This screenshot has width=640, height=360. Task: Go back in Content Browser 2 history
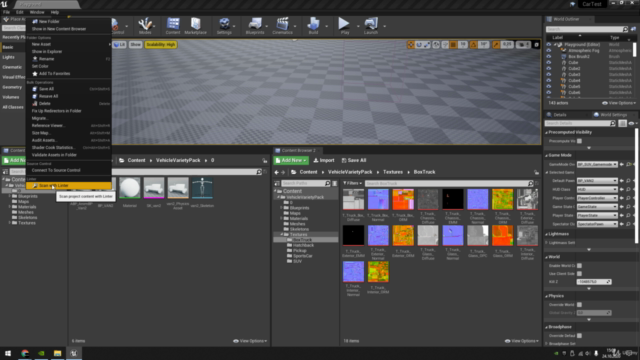pyautogui.click(x=277, y=172)
